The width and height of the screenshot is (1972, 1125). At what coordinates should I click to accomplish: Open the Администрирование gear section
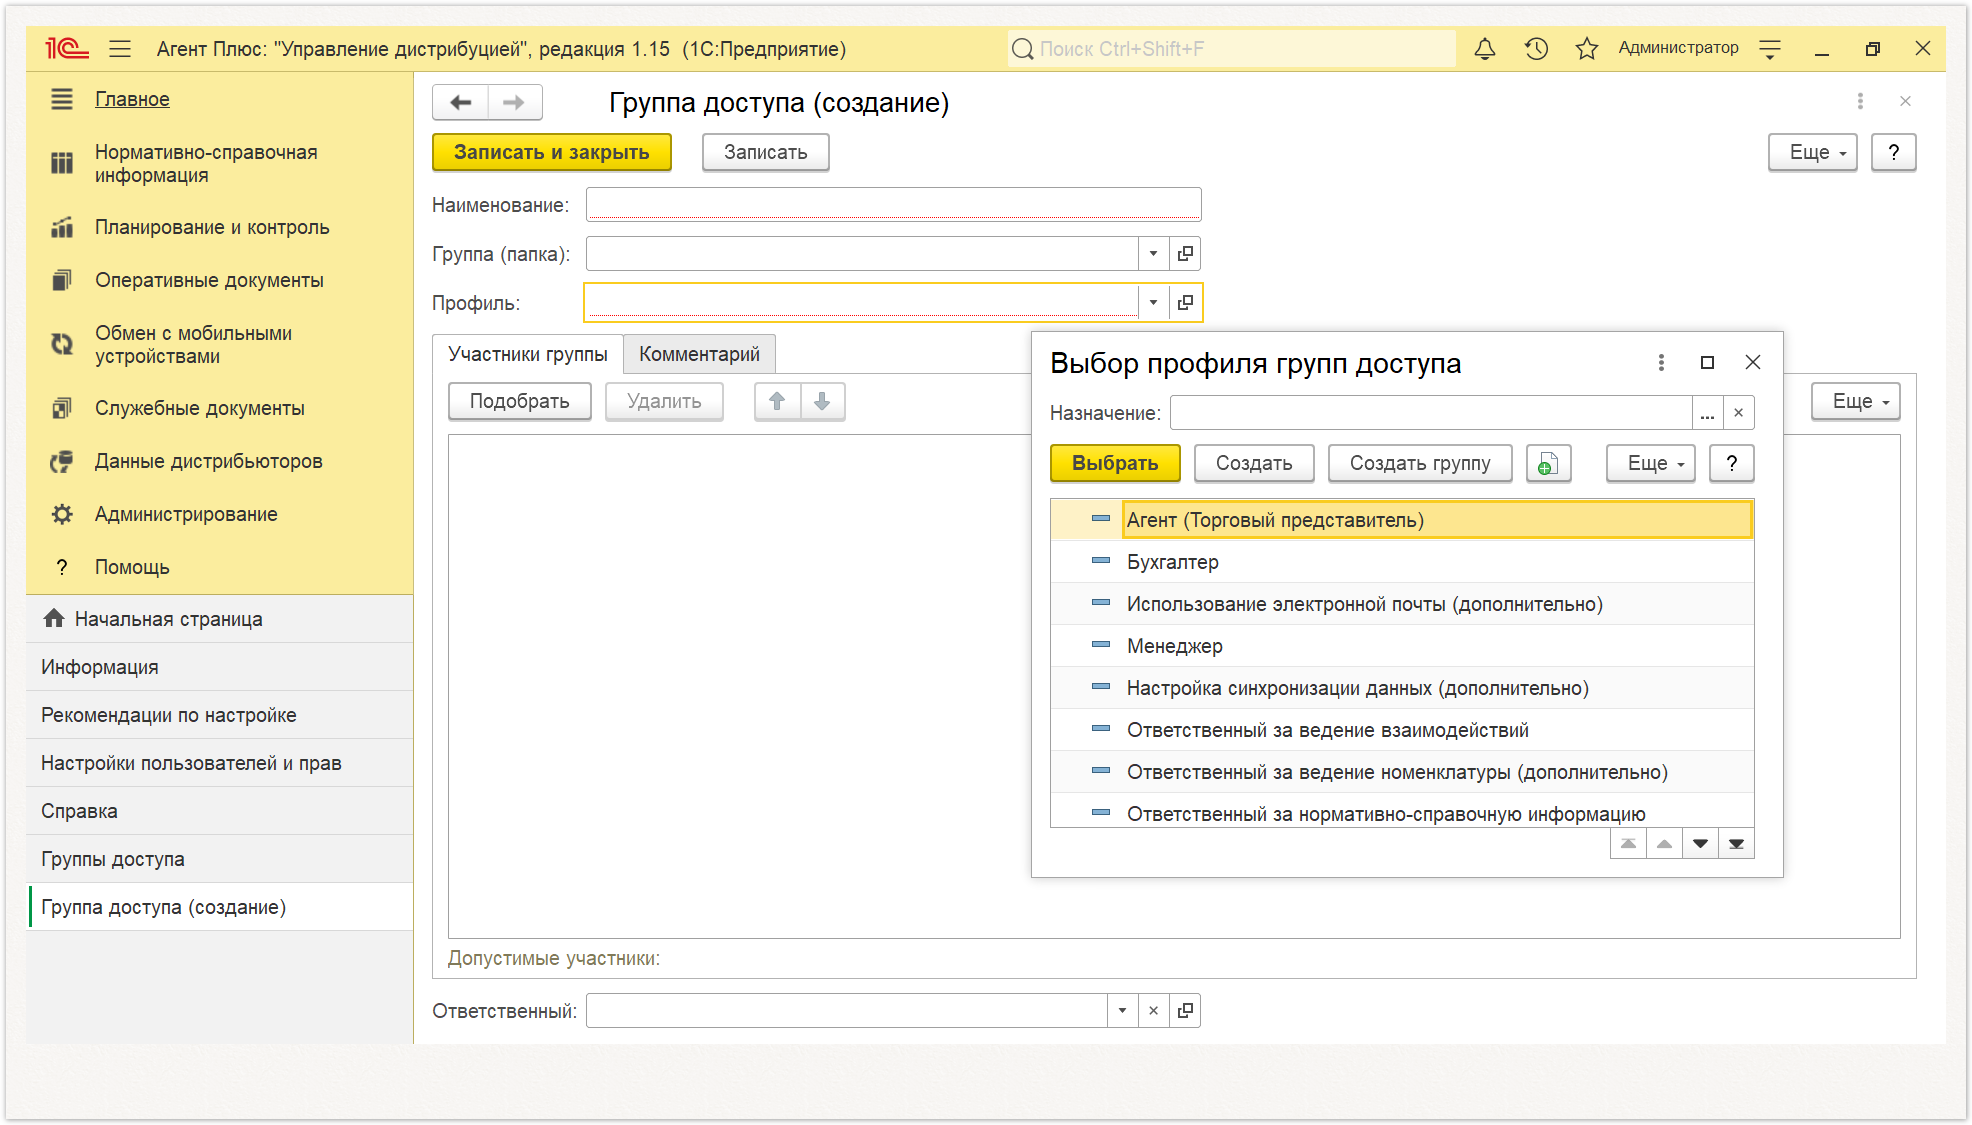(186, 514)
